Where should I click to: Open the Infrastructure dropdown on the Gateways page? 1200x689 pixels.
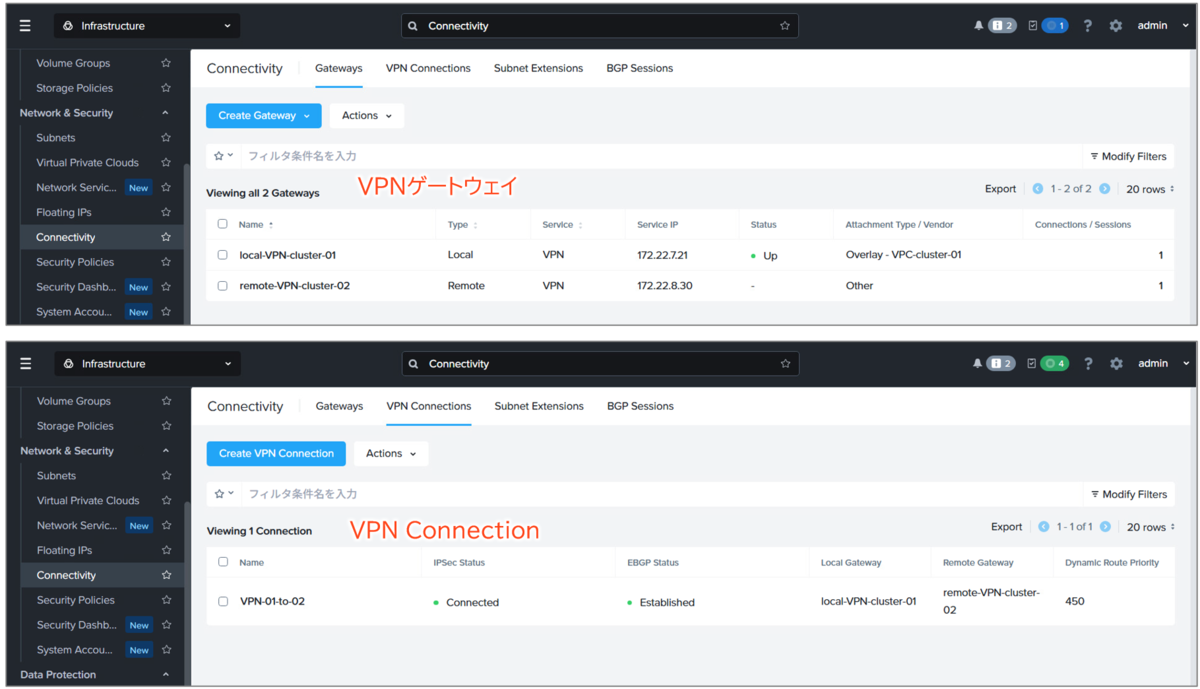click(146, 26)
